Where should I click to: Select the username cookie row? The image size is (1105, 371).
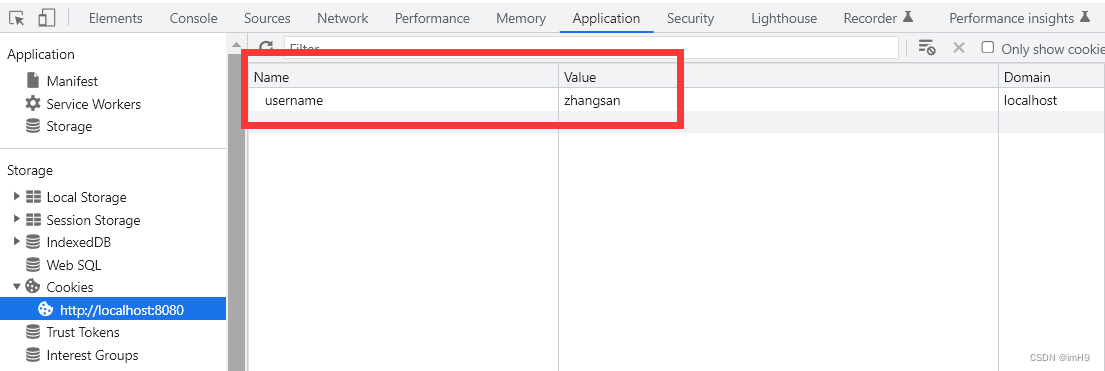click(677, 100)
